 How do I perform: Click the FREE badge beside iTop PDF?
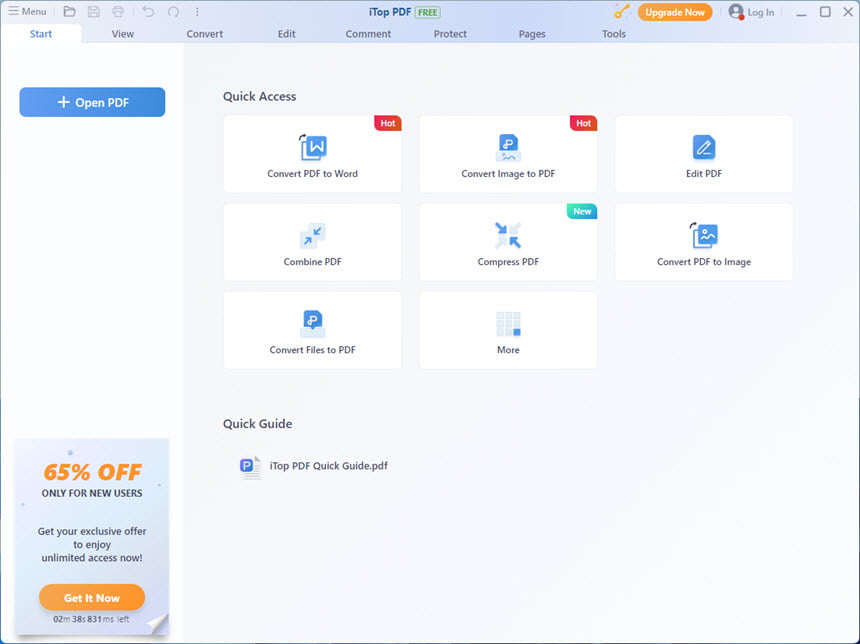coord(427,12)
